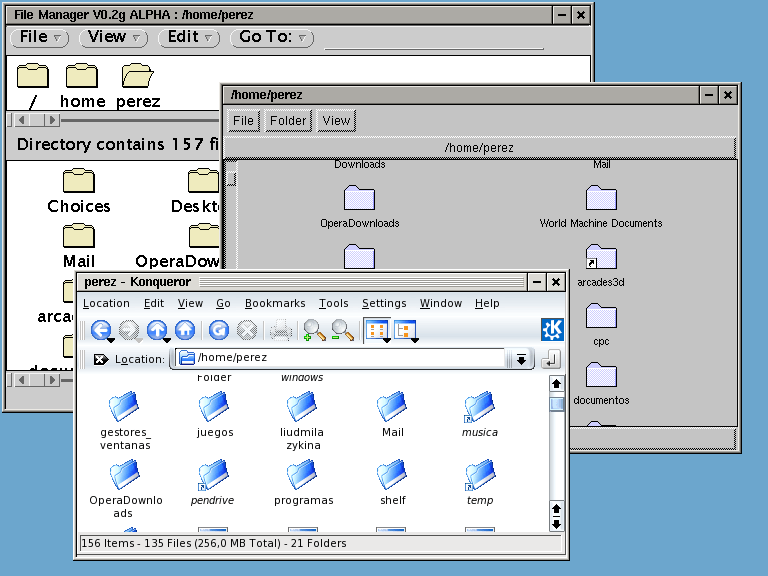Open the OperaDownloads folder in Konqueror
Viewport: 768px width, 576px height.
(x=125, y=488)
